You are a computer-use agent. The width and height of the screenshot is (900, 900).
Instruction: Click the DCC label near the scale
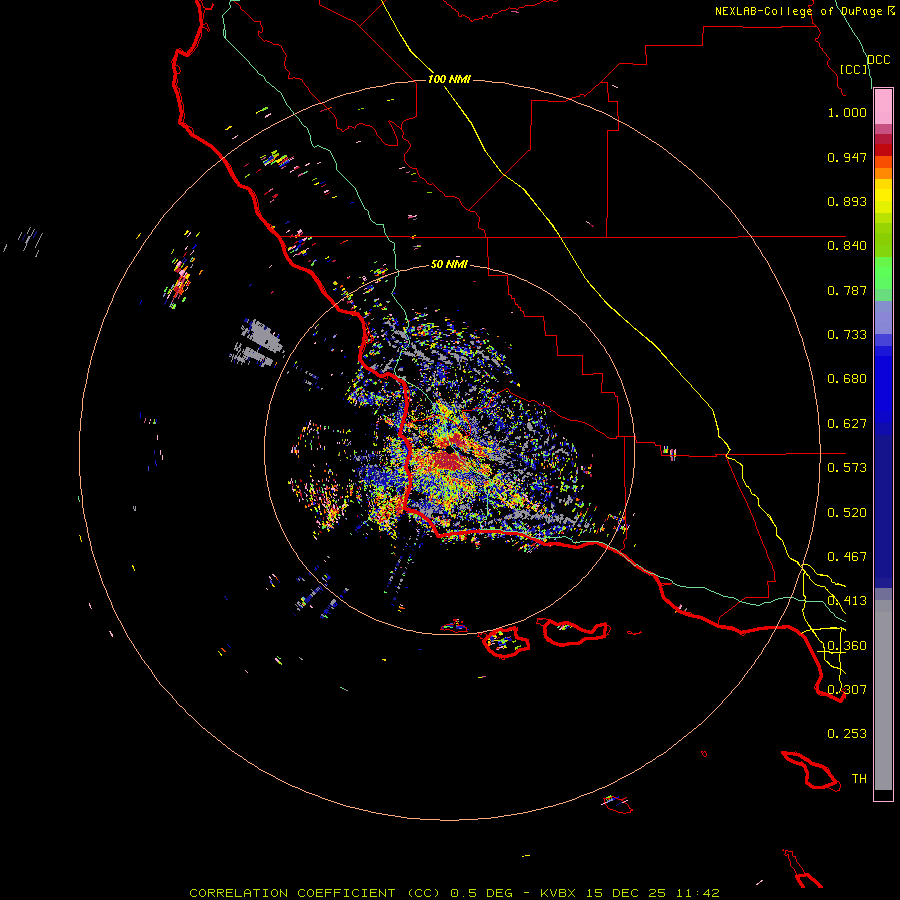click(x=879, y=60)
